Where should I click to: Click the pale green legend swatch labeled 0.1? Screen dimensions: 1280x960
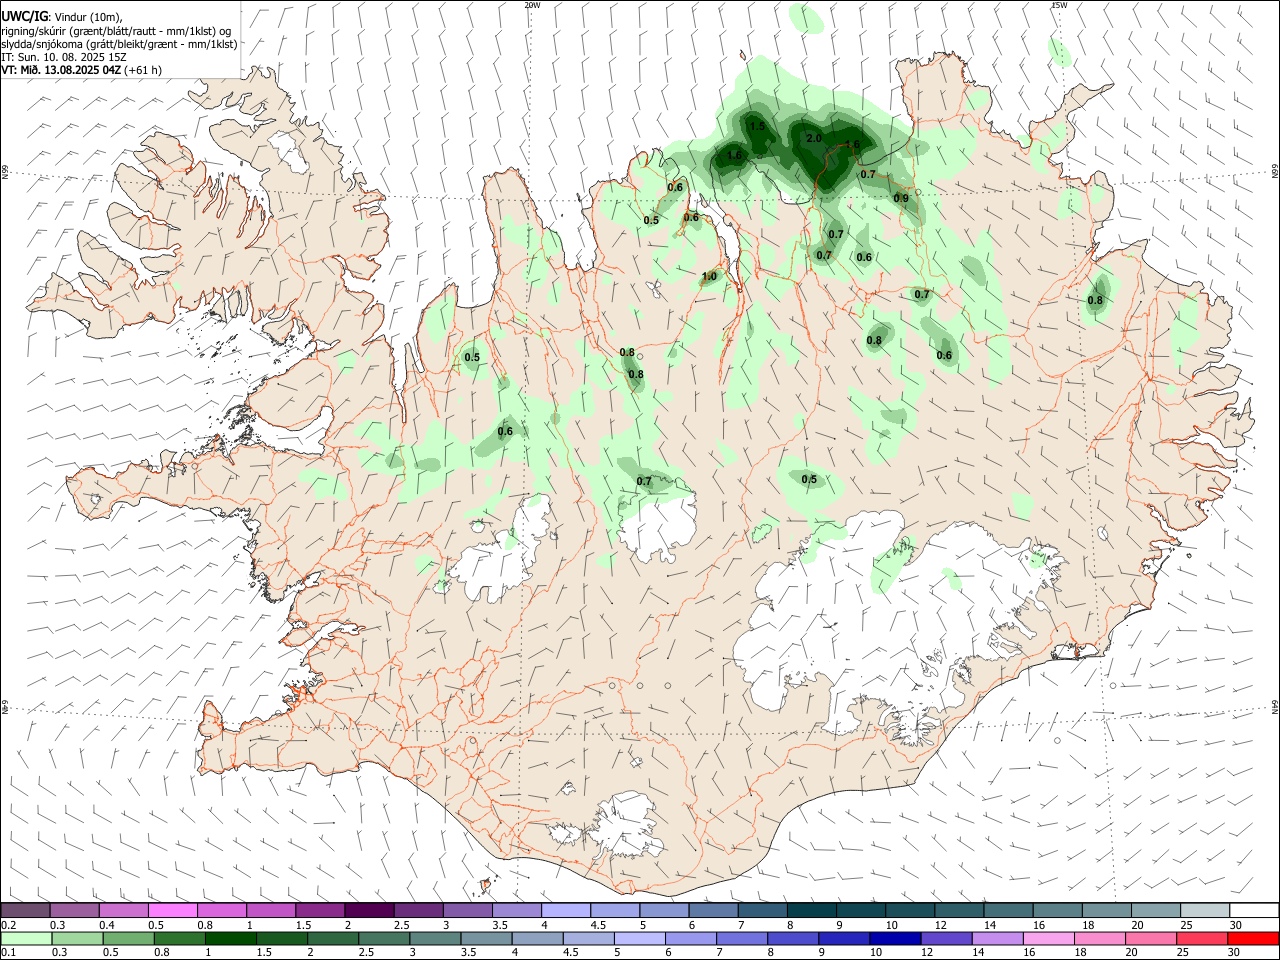pos(26,938)
